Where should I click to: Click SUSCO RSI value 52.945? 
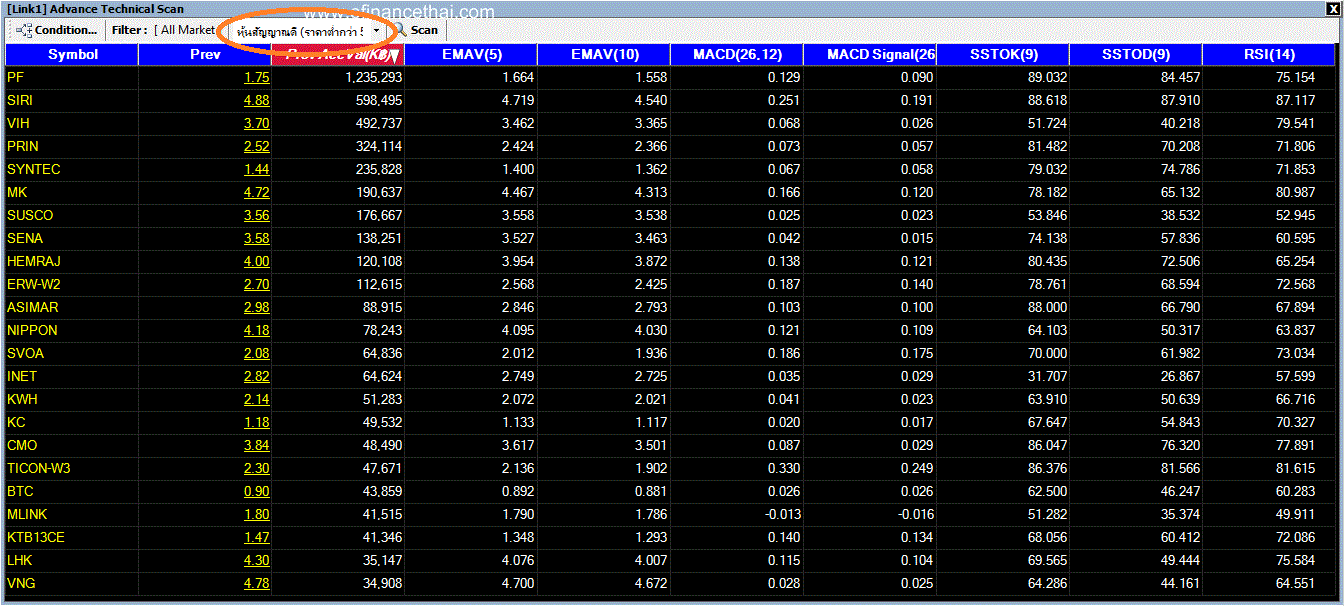1293,215
